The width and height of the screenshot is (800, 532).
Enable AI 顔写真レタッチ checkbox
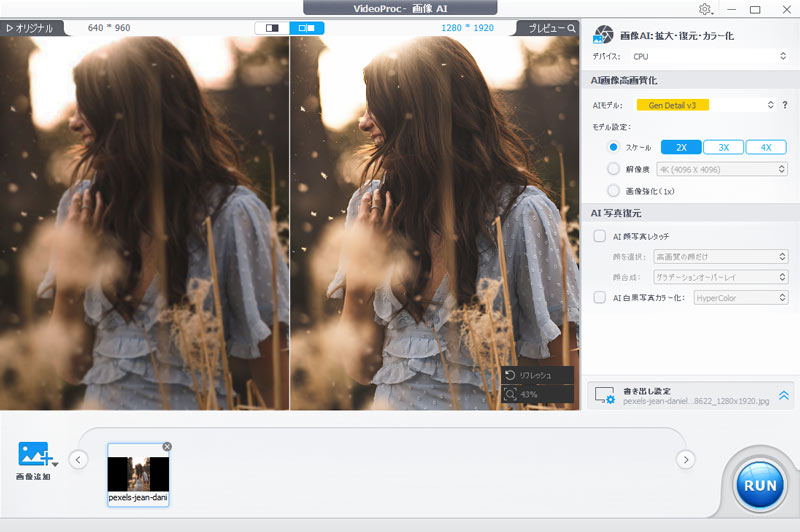pyautogui.click(x=599, y=236)
